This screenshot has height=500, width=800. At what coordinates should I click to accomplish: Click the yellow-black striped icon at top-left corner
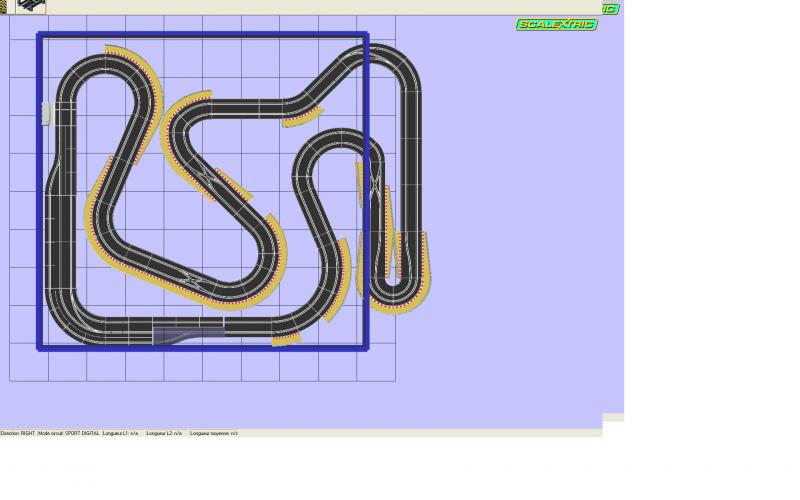[x=3, y=6]
